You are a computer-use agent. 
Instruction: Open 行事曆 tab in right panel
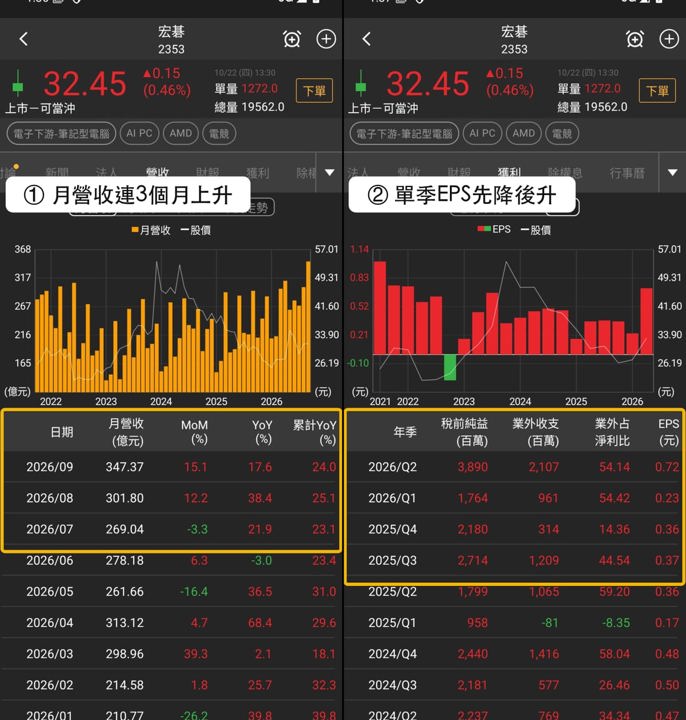pos(627,173)
